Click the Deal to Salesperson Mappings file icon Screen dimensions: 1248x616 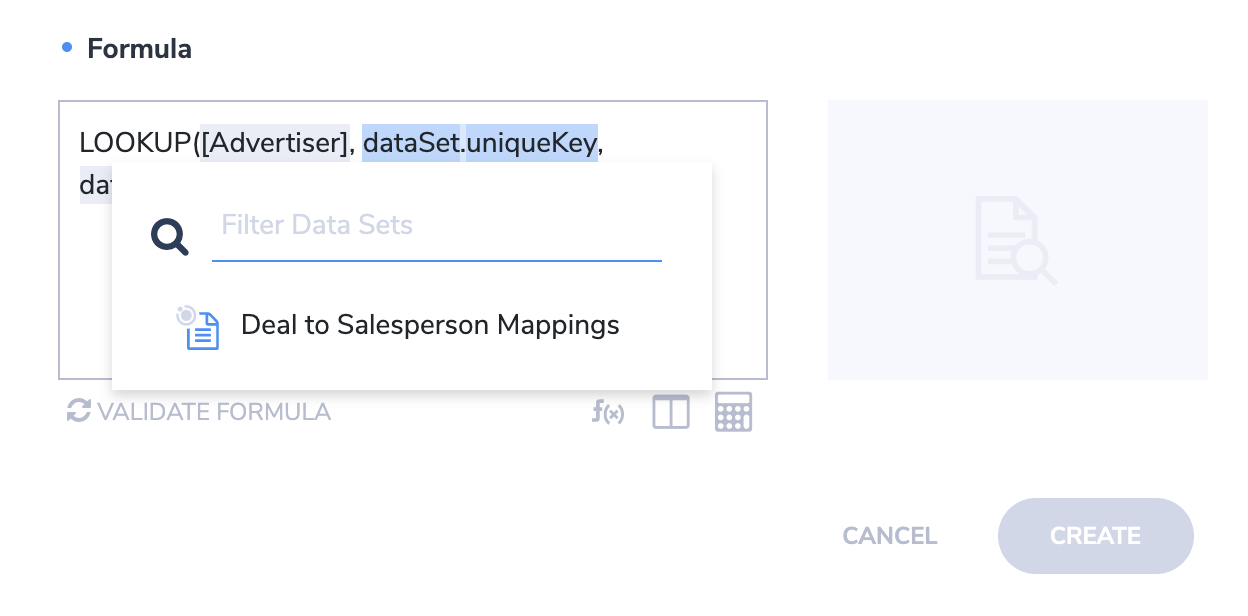198,327
